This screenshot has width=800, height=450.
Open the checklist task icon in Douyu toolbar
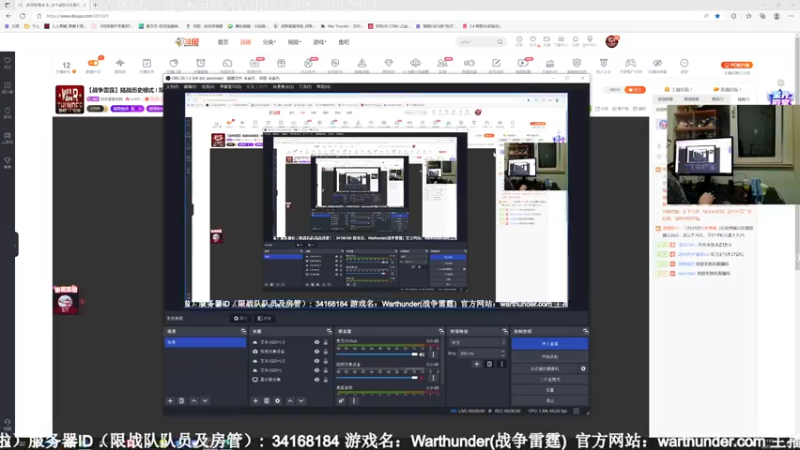coord(146,63)
